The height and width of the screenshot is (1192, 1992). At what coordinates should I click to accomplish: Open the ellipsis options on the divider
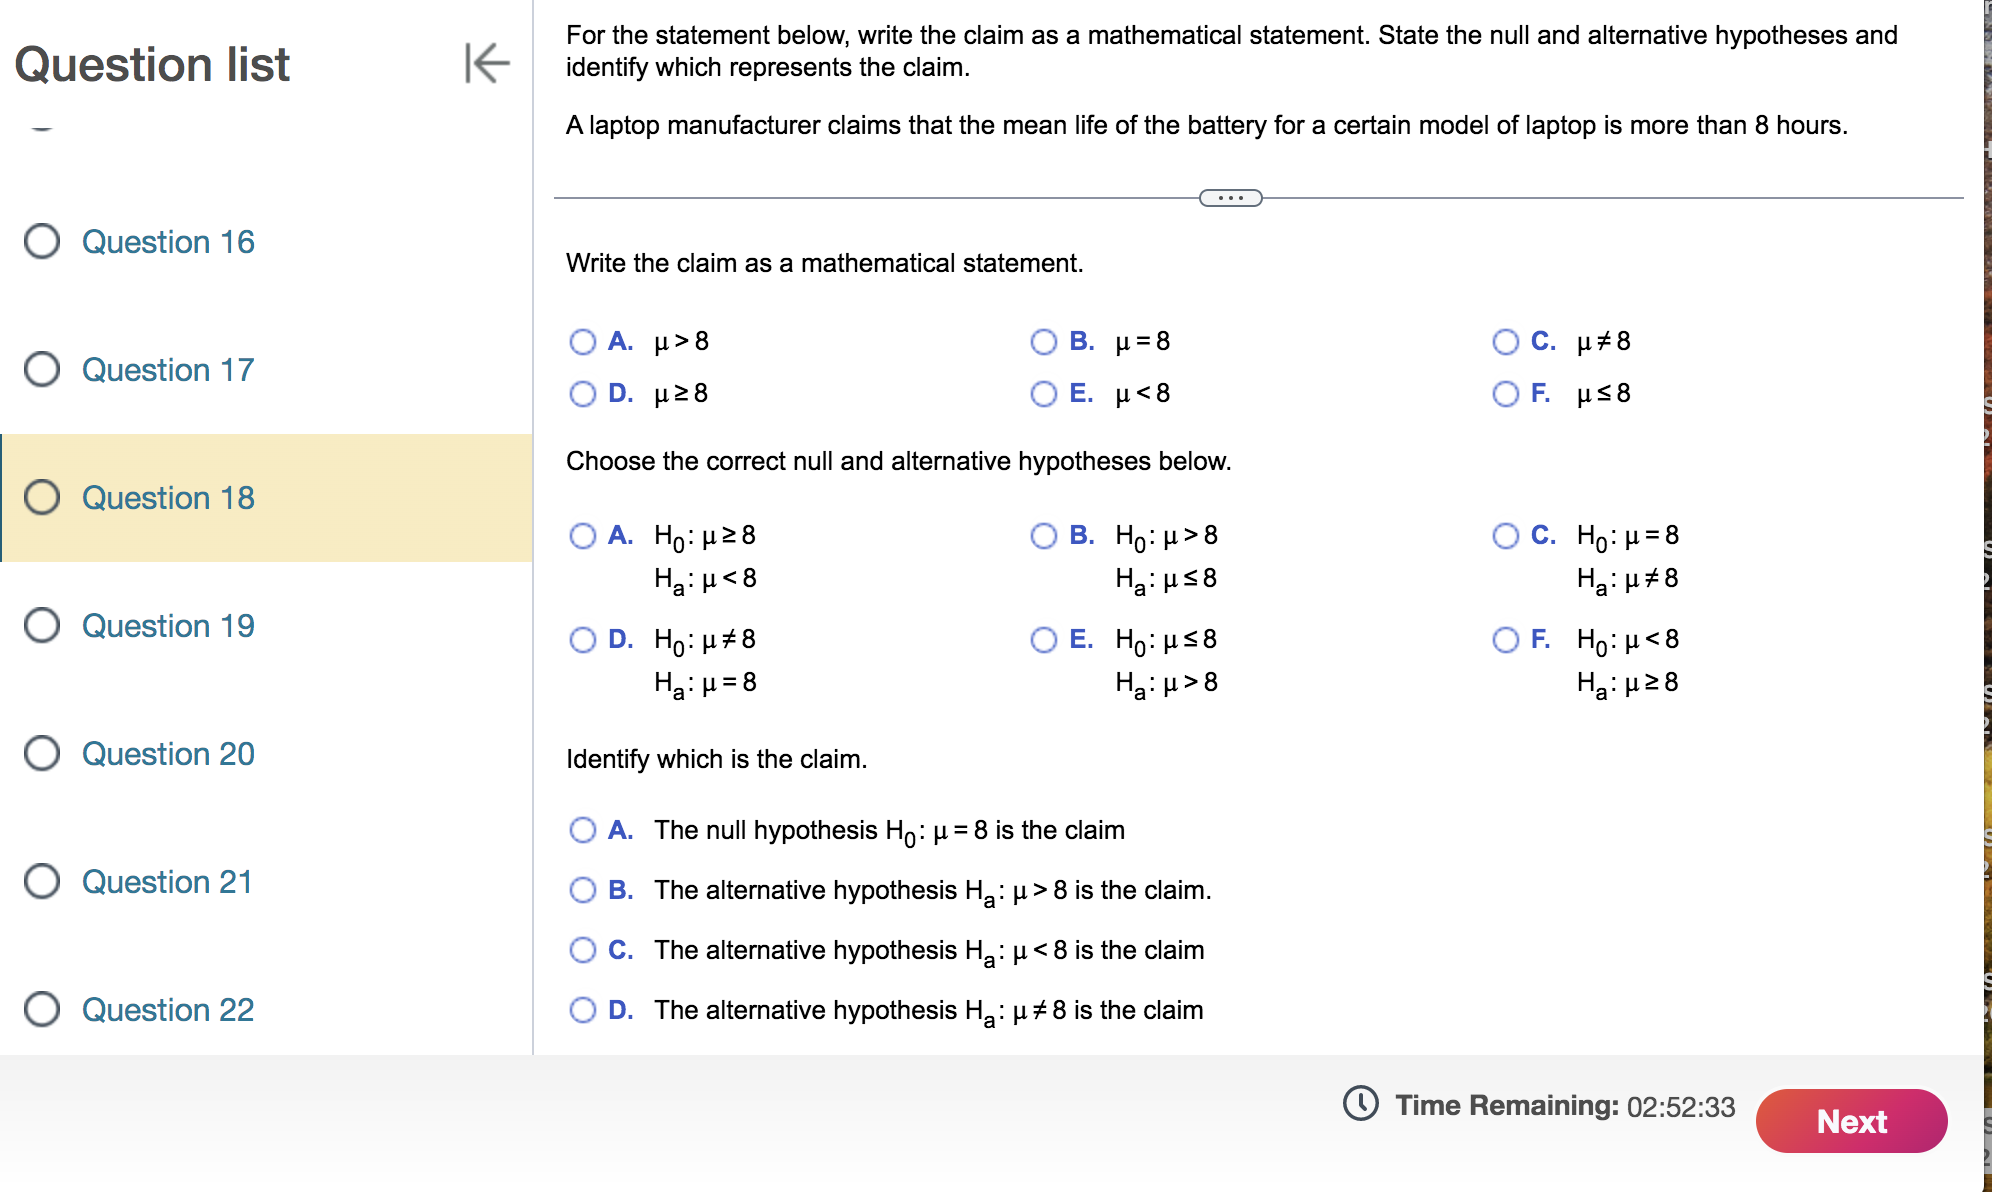pyautogui.click(x=1231, y=198)
